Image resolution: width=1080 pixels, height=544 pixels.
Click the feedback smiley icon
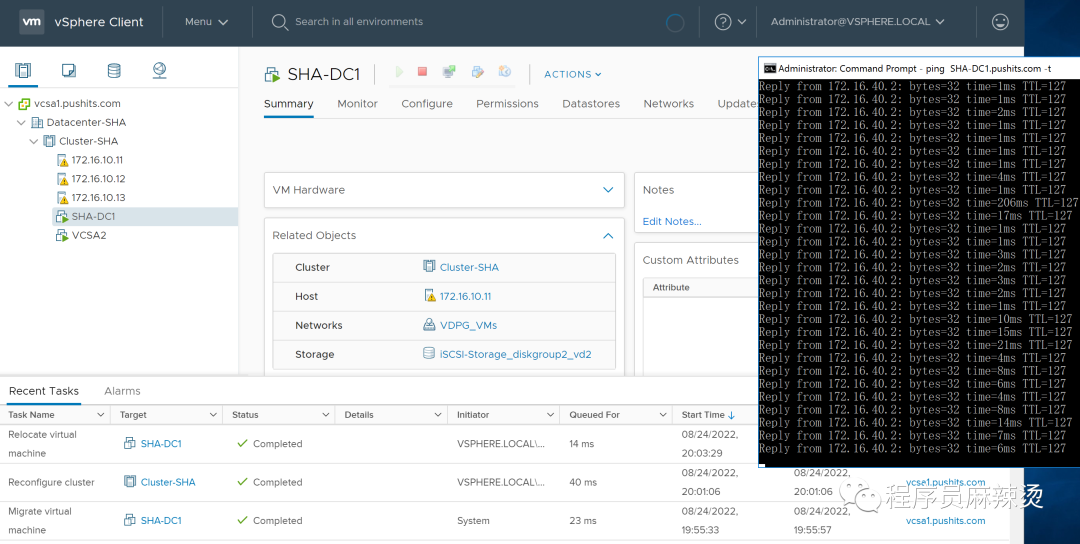coord(1000,22)
